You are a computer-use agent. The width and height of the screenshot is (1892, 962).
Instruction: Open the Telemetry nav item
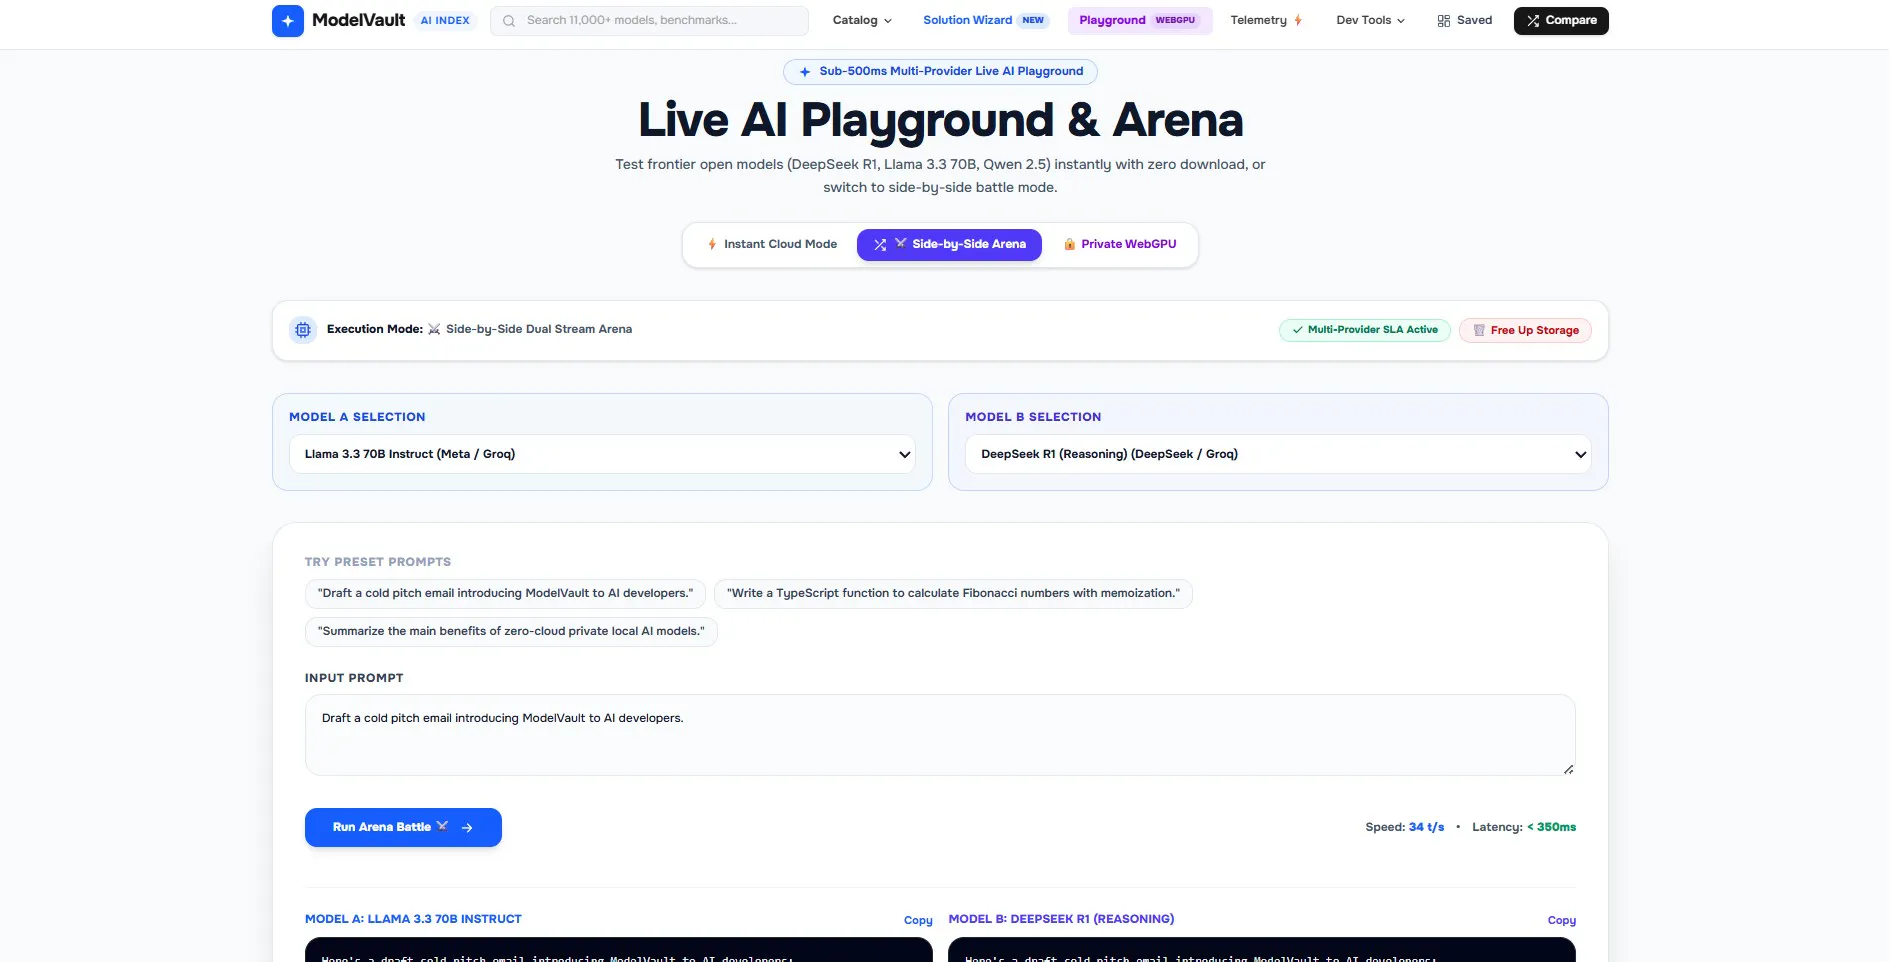[1266, 20]
